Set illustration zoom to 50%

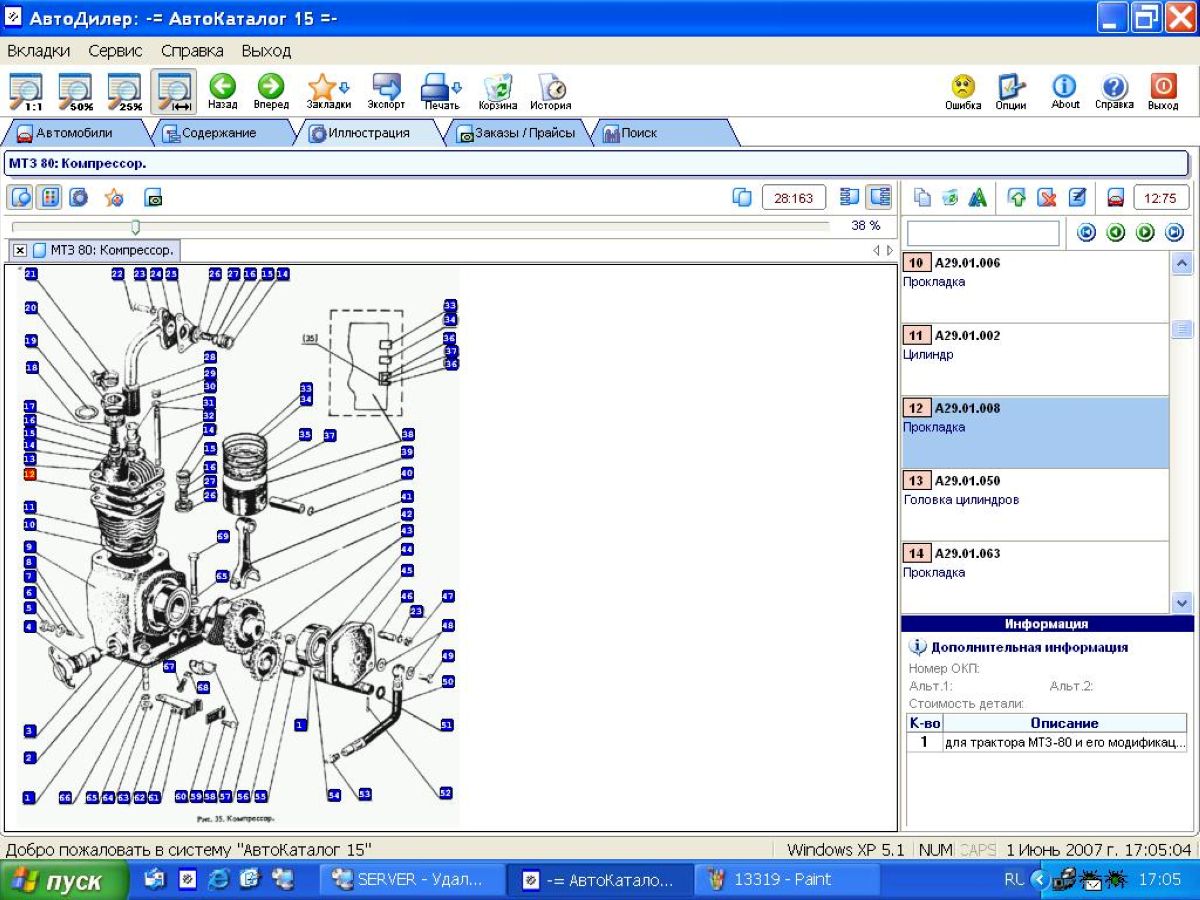click(75, 91)
